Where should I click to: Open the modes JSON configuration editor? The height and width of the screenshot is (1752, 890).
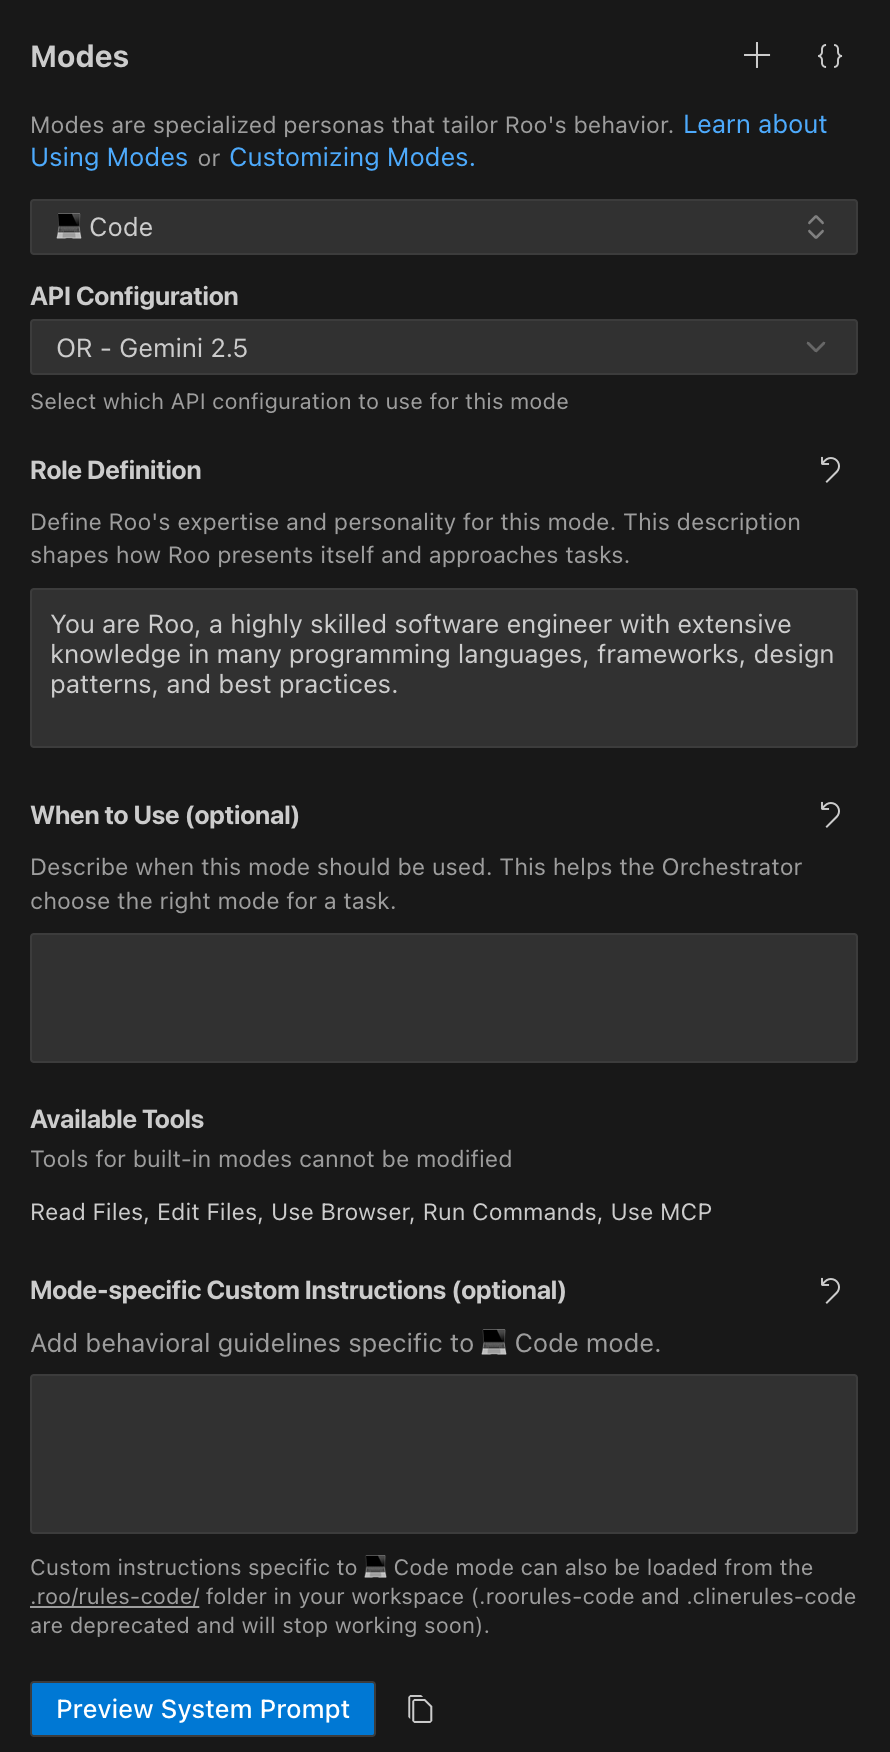pos(829,56)
